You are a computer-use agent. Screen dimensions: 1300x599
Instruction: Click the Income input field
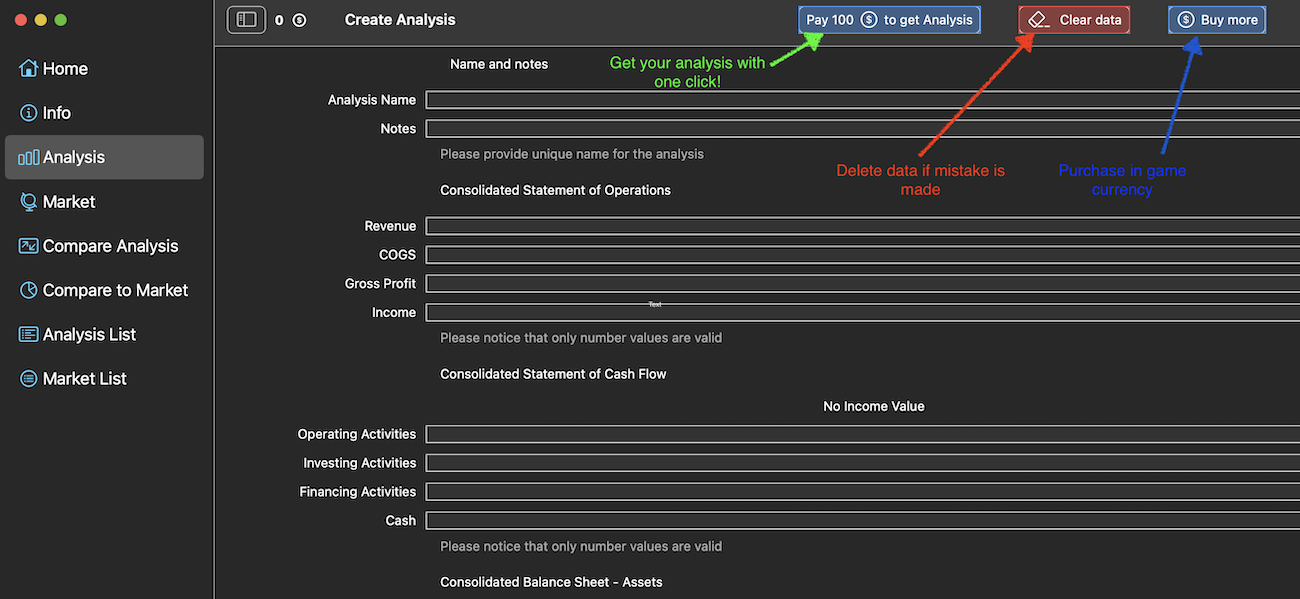point(863,312)
